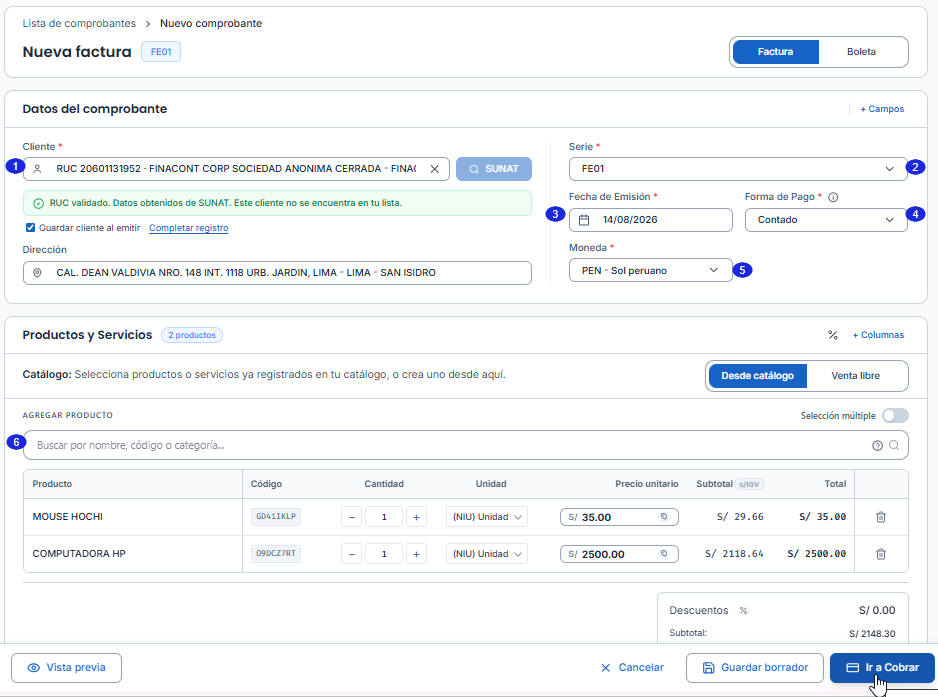Delete the MOUSE HOCHI row
The height and width of the screenshot is (697, 938).
click(x=881, y=517)
